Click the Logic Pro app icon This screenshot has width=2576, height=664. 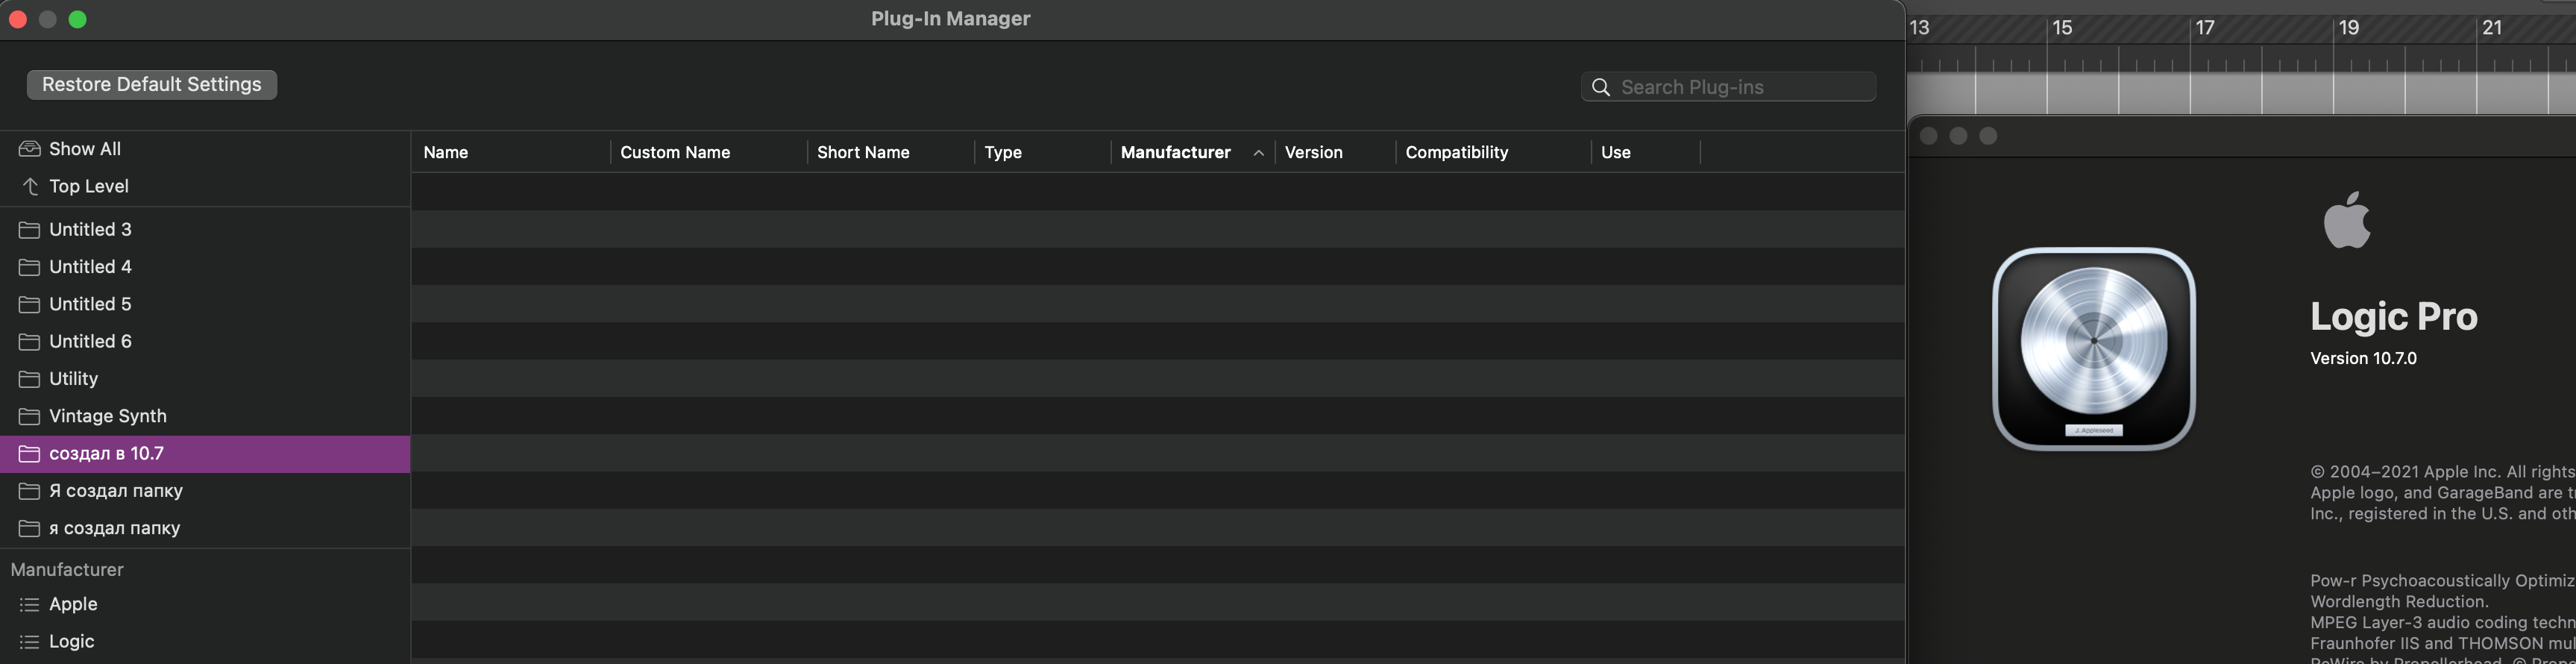click(2093, 348)
